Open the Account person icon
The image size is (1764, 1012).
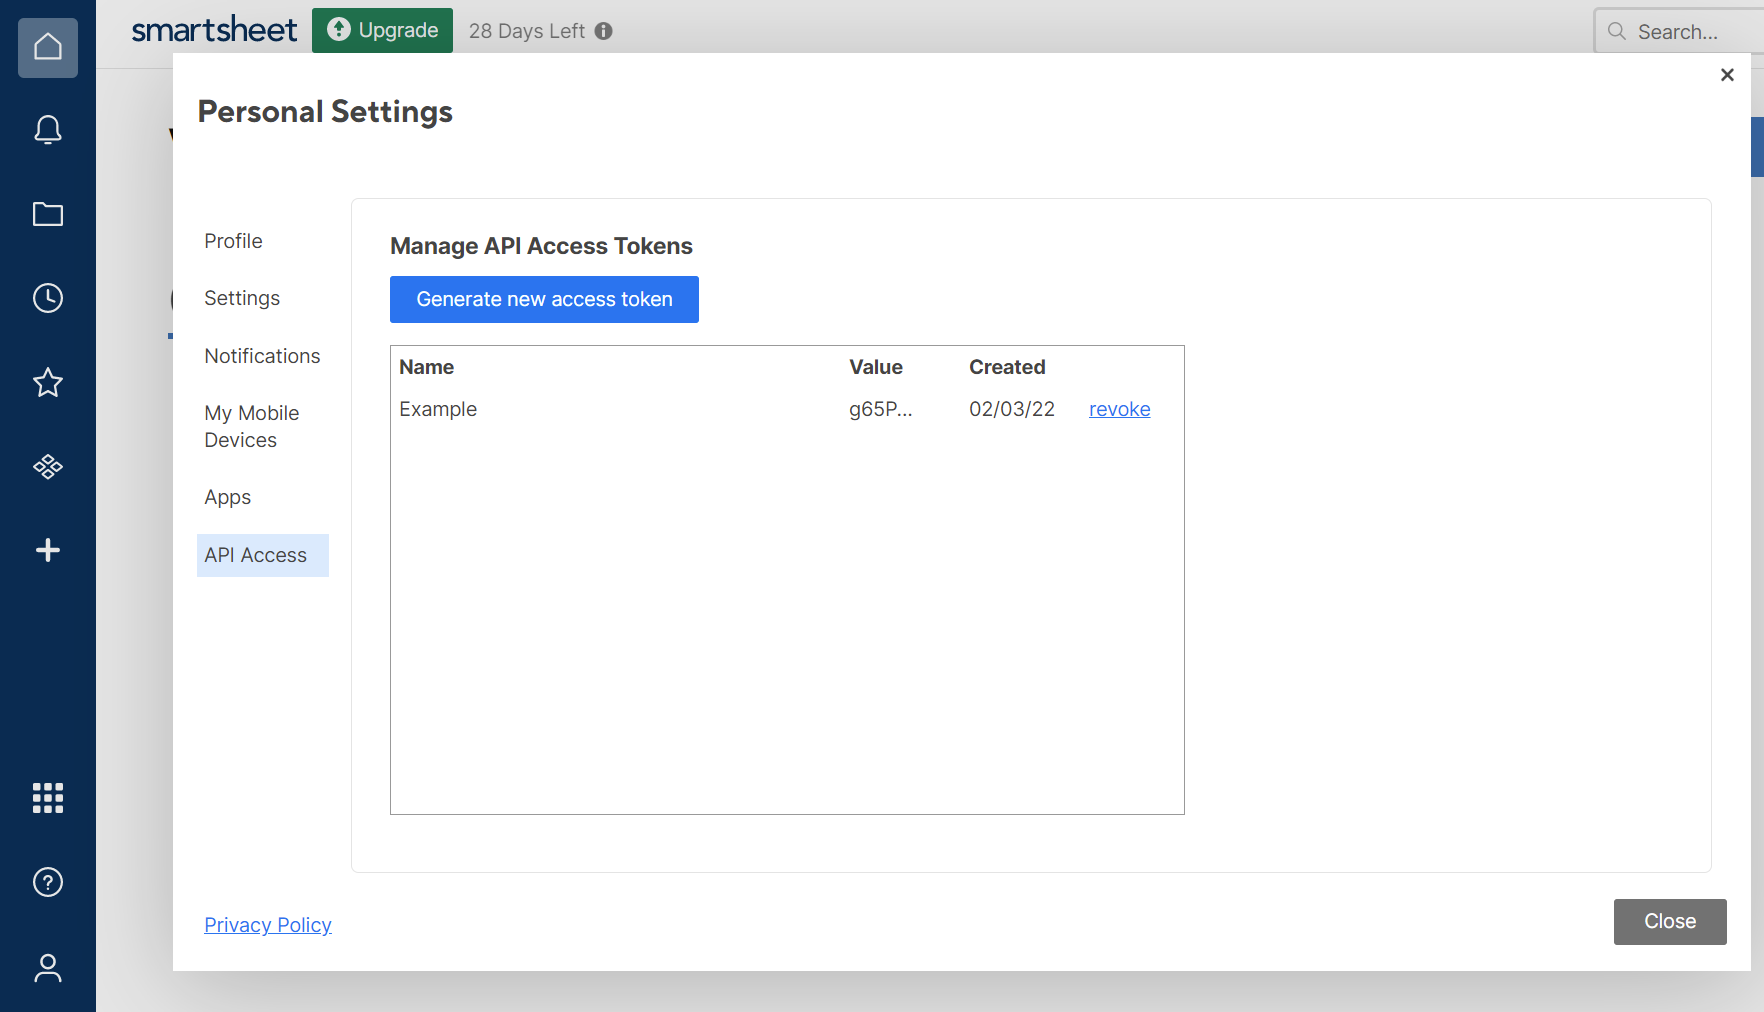tap(47, 967)
